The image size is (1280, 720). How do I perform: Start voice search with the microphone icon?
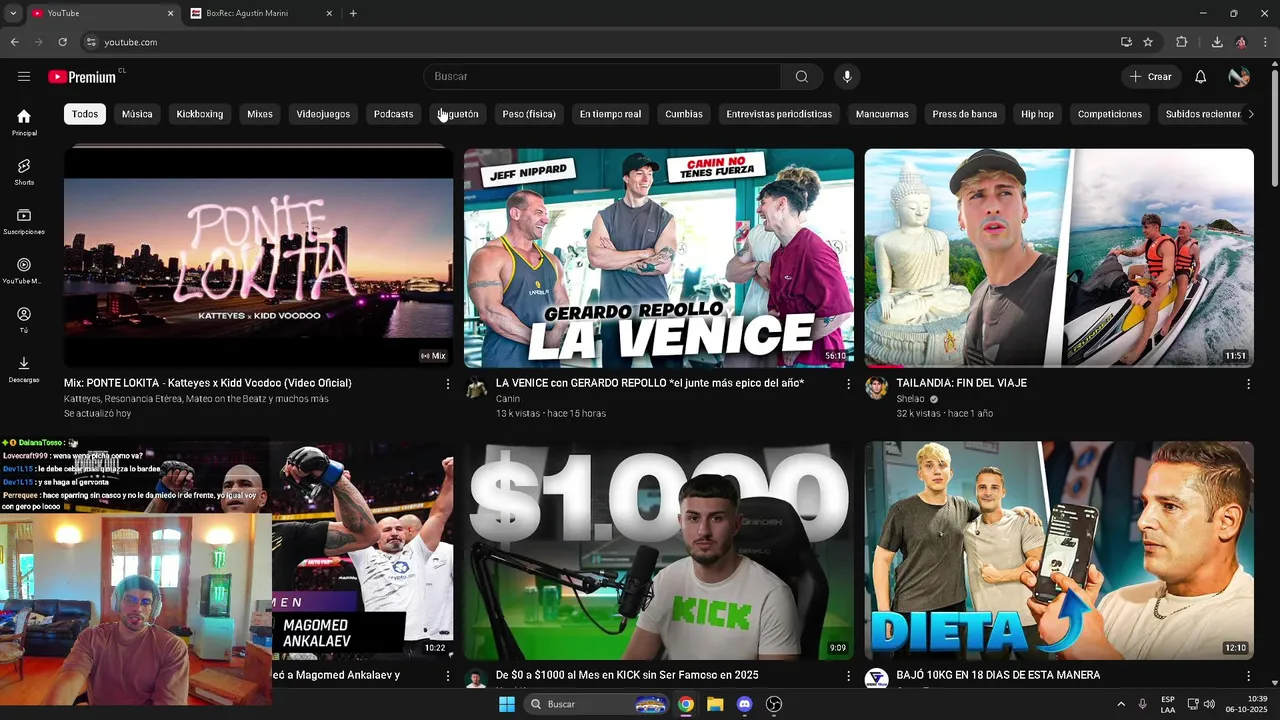click(847, 76)
